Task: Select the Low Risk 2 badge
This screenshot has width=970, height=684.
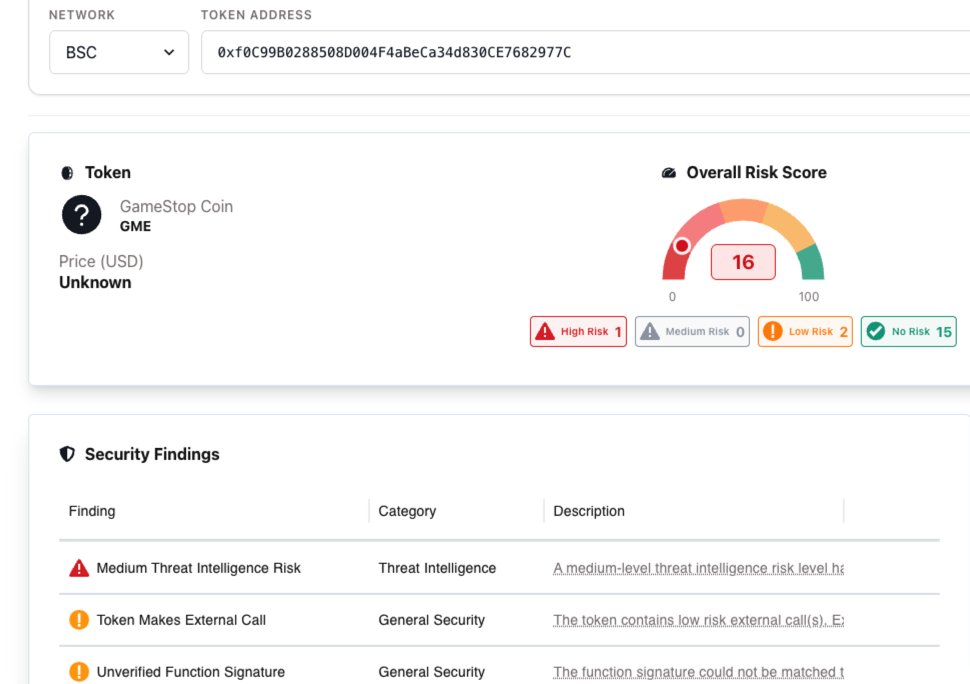Action: click(x=805, y=331)
